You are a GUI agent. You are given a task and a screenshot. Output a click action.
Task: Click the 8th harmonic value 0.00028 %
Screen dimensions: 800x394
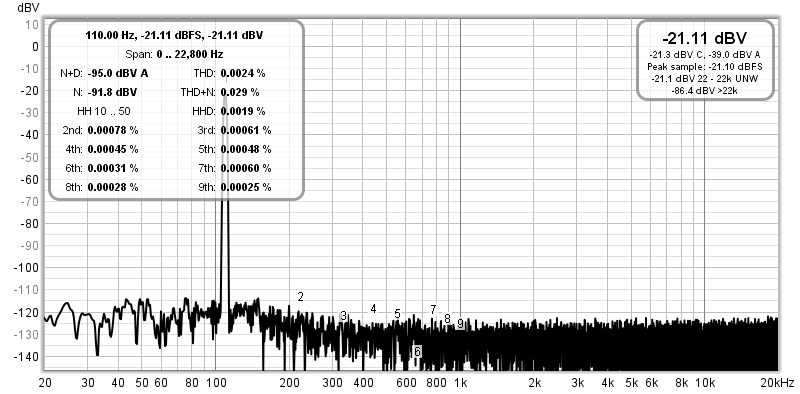[x=113, y=187]
